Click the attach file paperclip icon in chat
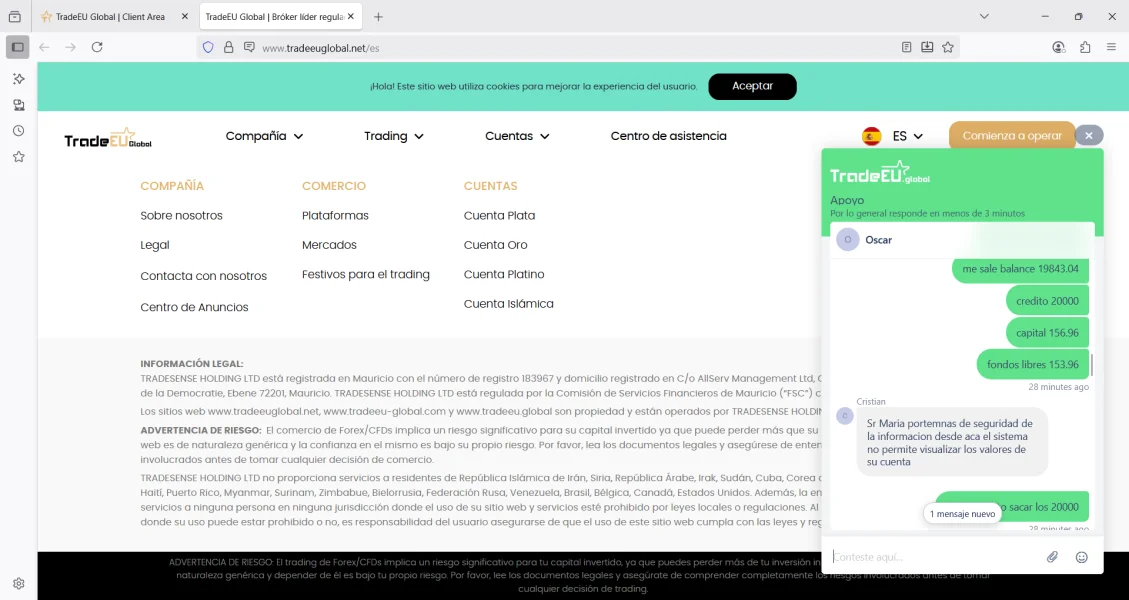This screenshot has height=600, width=1129. [x=1052, y=557]
